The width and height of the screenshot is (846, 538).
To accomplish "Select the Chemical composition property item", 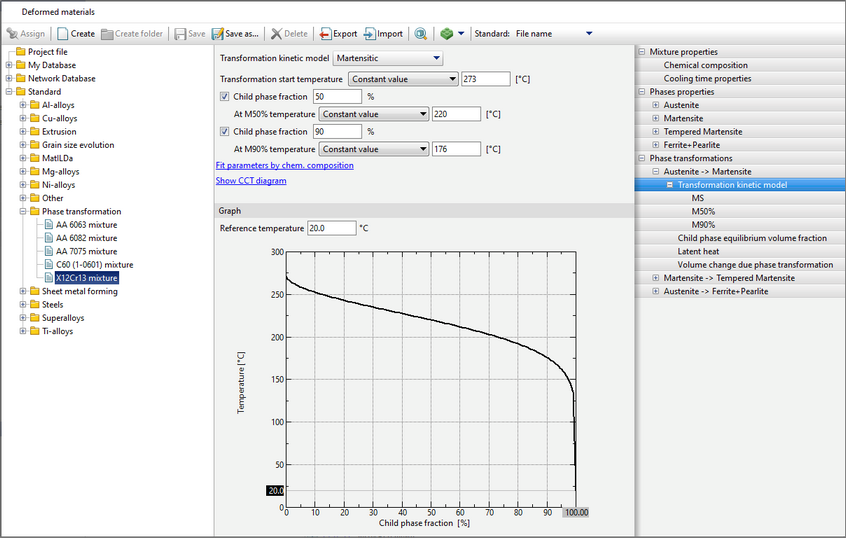I will (705, 66).
